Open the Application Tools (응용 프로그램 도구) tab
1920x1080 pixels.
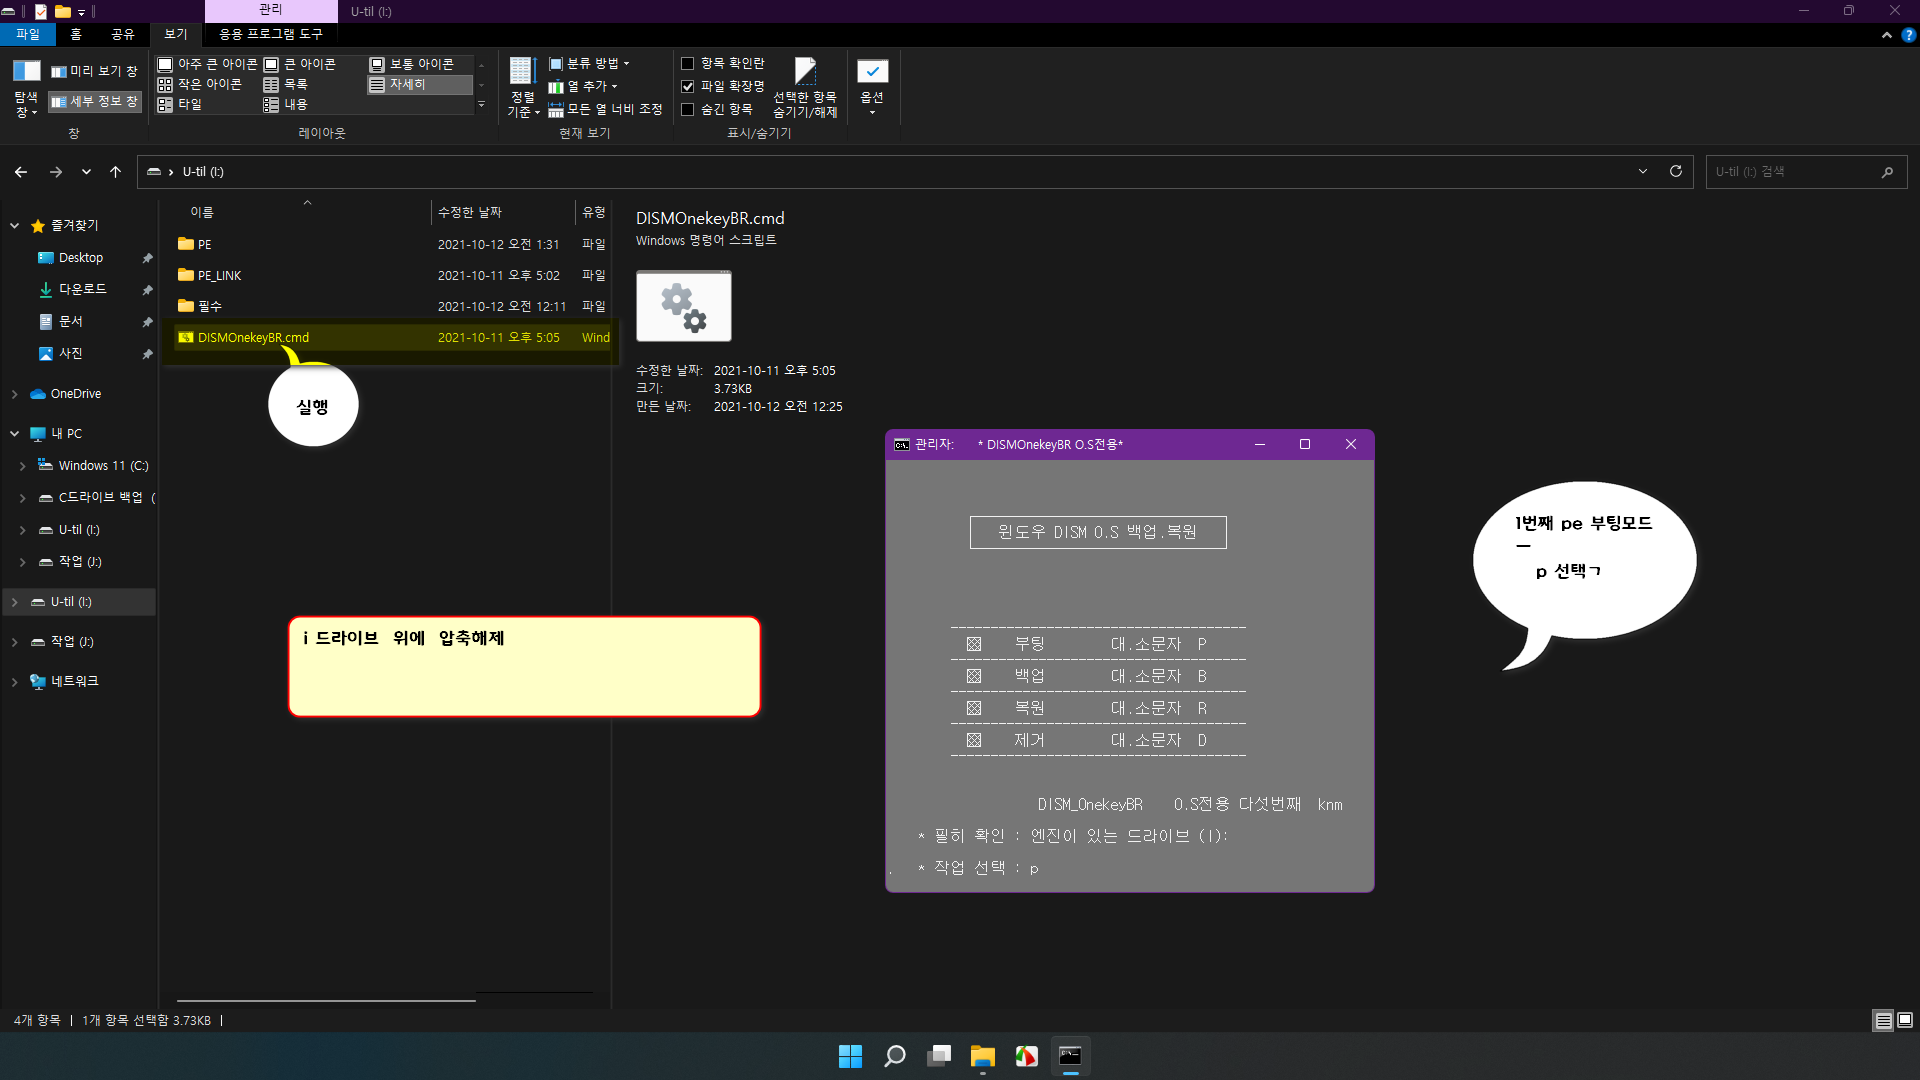coord(271,34)
